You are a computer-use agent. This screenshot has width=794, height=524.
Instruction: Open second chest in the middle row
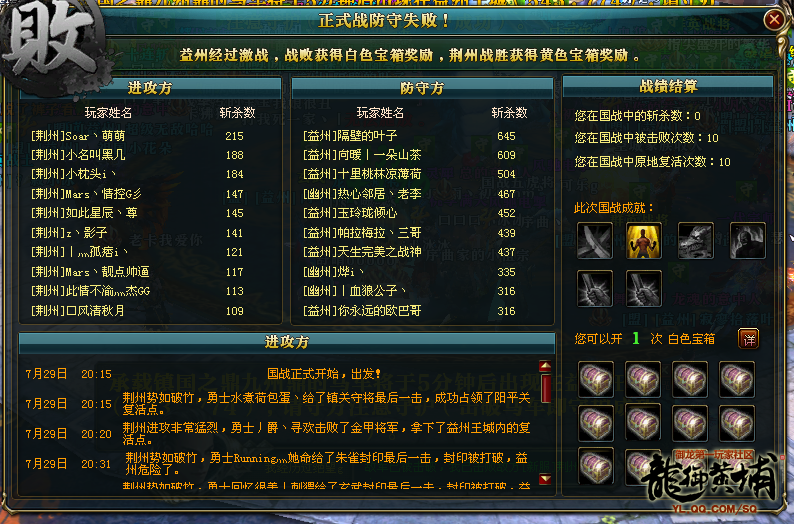click(643, 423)
